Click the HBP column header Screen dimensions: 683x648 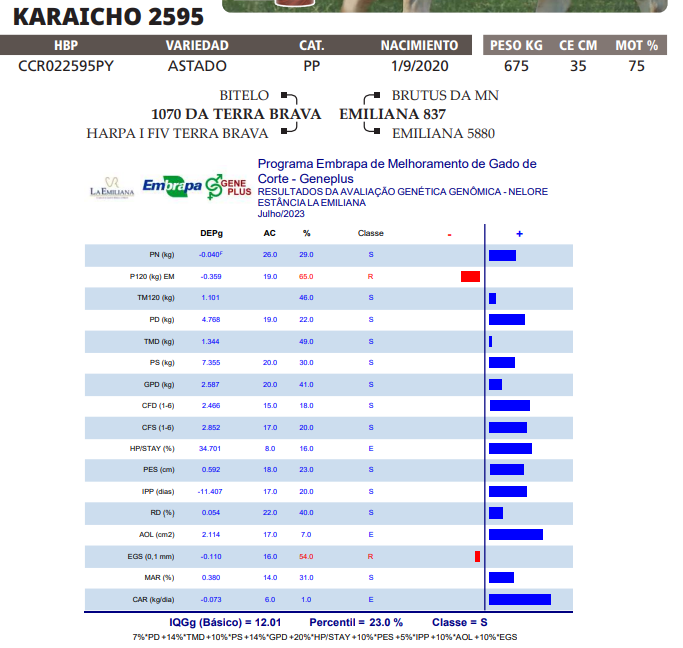[66, 46]
